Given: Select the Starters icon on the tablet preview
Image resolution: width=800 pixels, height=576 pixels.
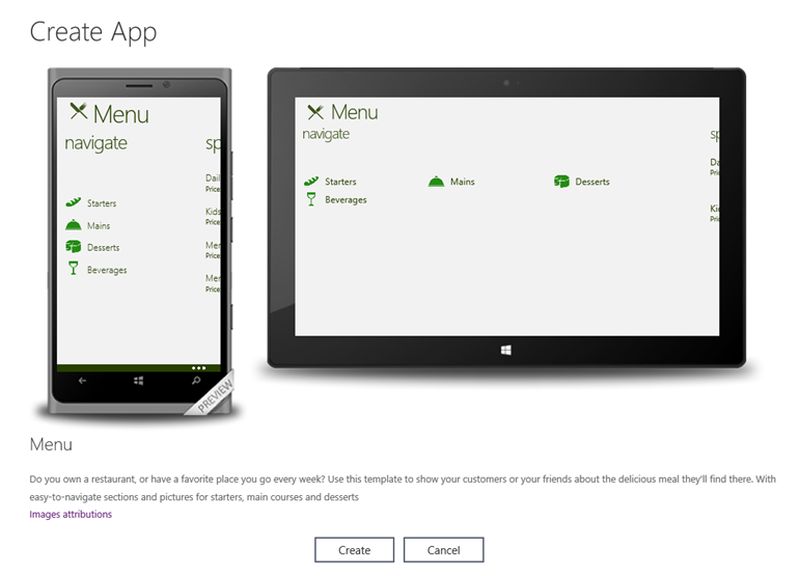Looking at the screenshot, I should pos(311,181).
